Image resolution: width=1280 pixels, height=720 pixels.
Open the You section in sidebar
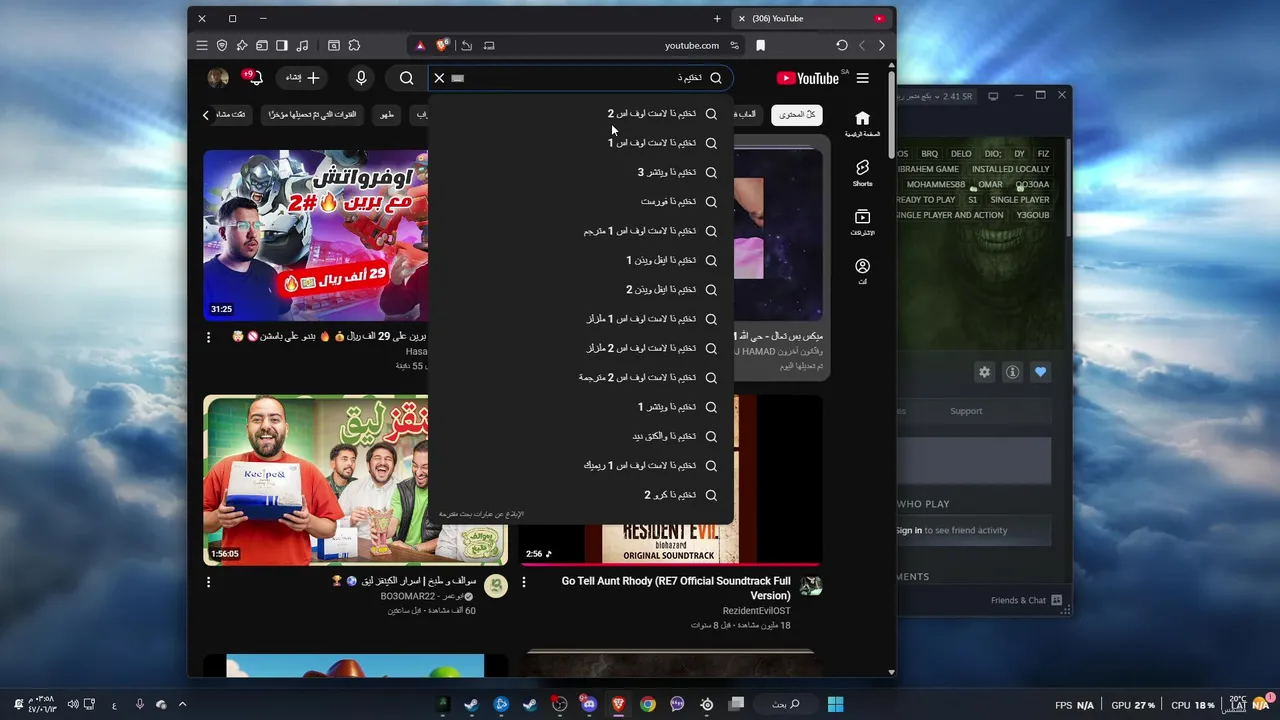point(862,271)
